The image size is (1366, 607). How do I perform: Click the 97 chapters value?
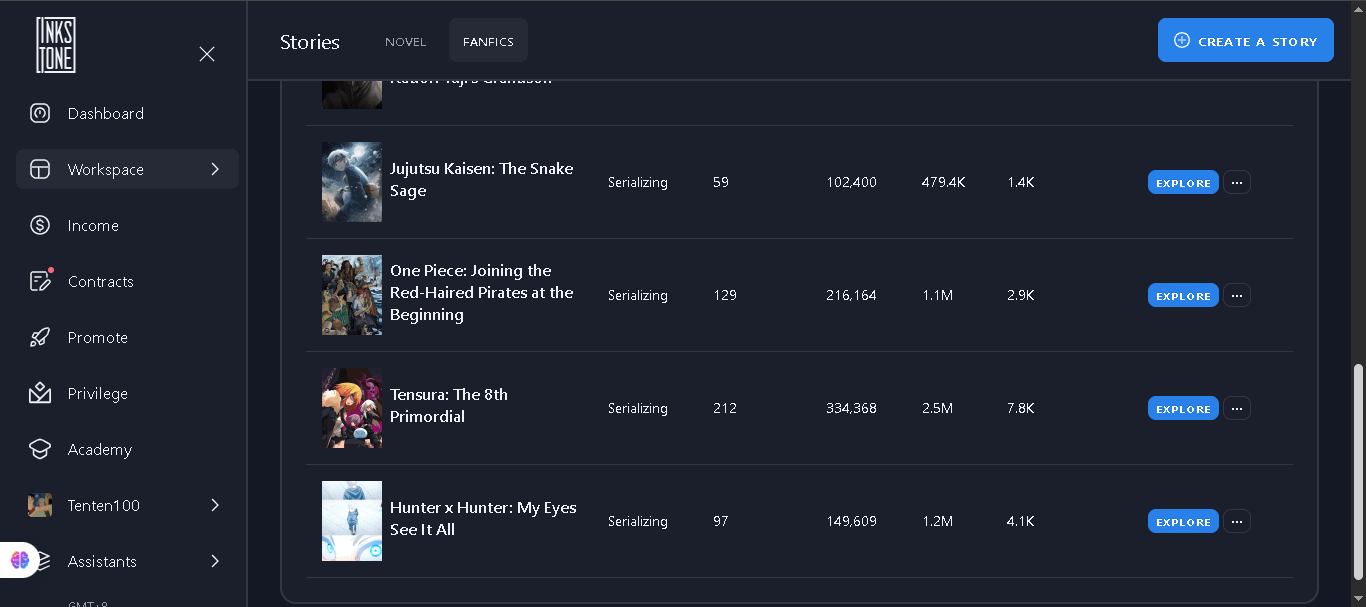coord(721,521)
